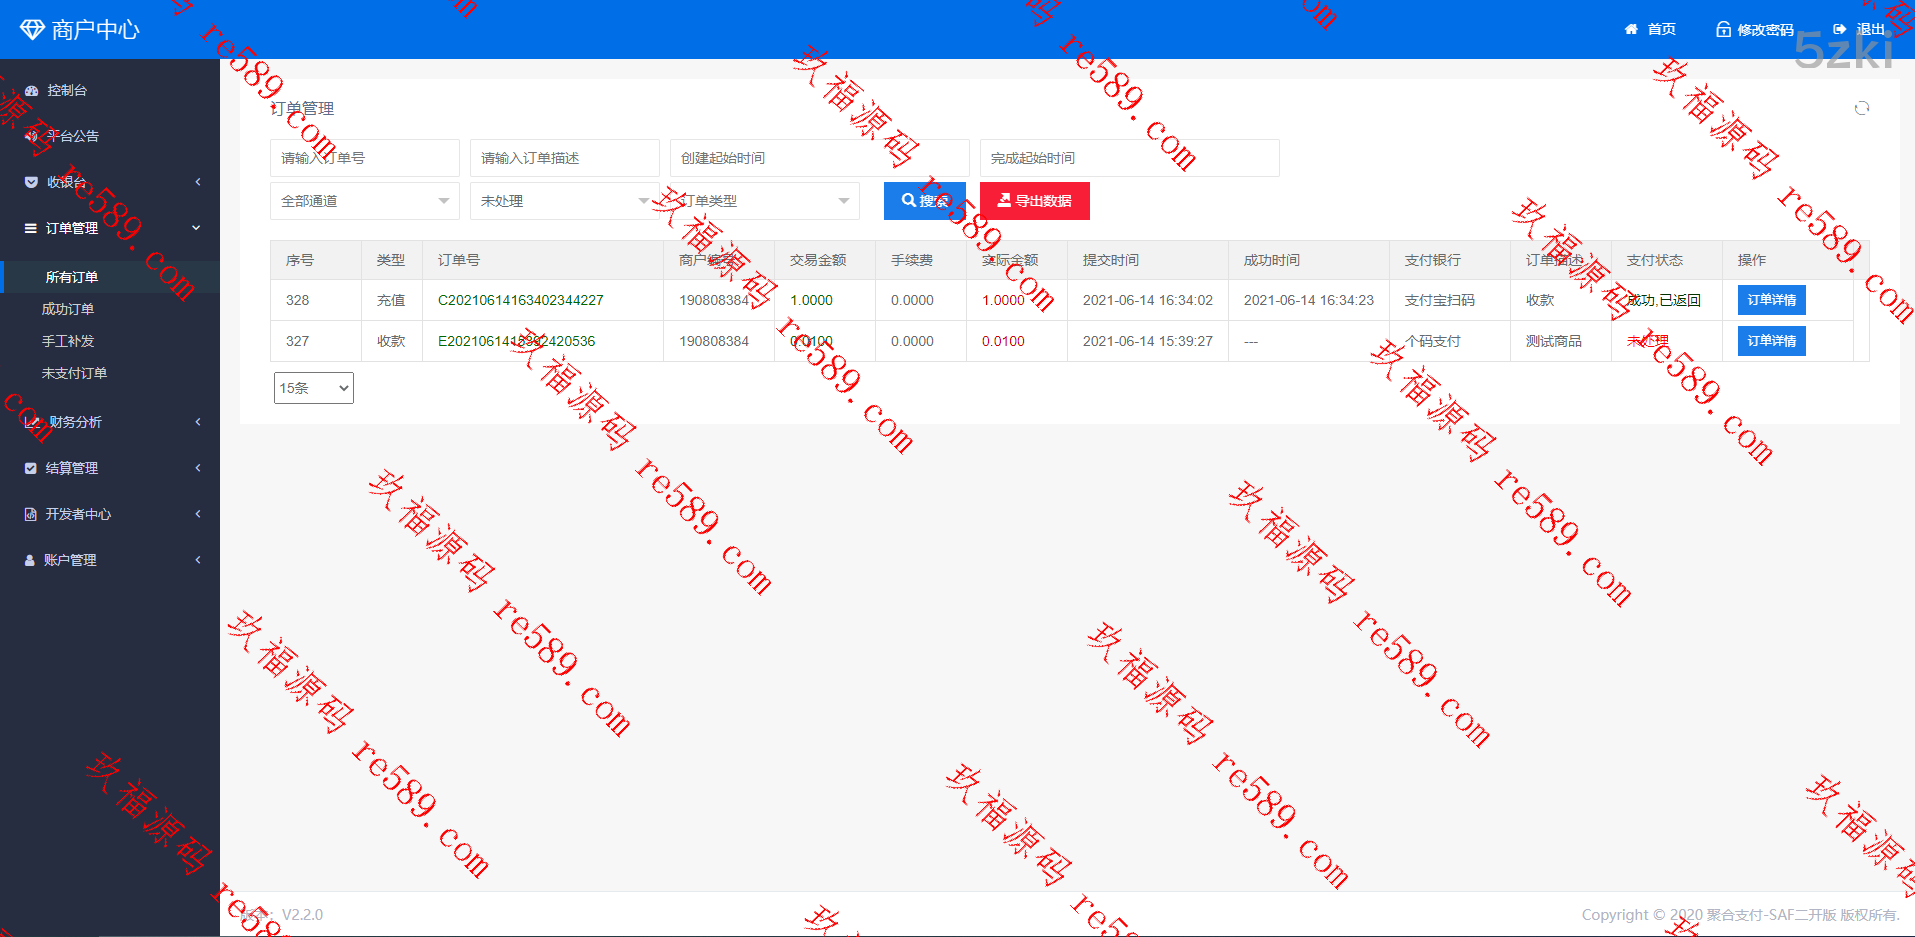Screen dimensions: 1915x937
Task: Open the 全部通道 channel dropdown
Action: click(364, 200)
